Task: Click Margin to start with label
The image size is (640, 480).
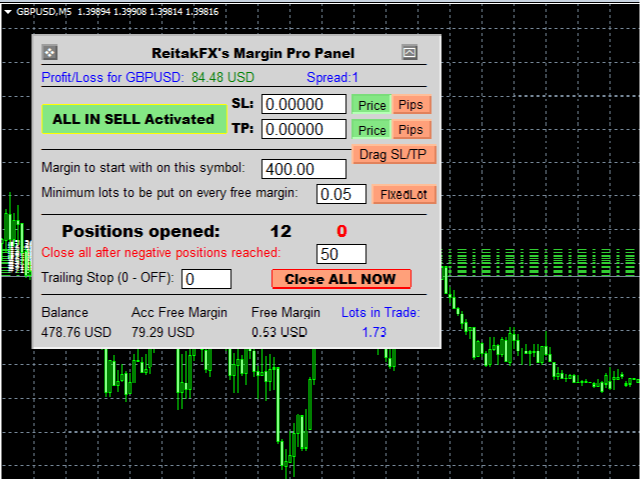Action: [x=143, y=167]
